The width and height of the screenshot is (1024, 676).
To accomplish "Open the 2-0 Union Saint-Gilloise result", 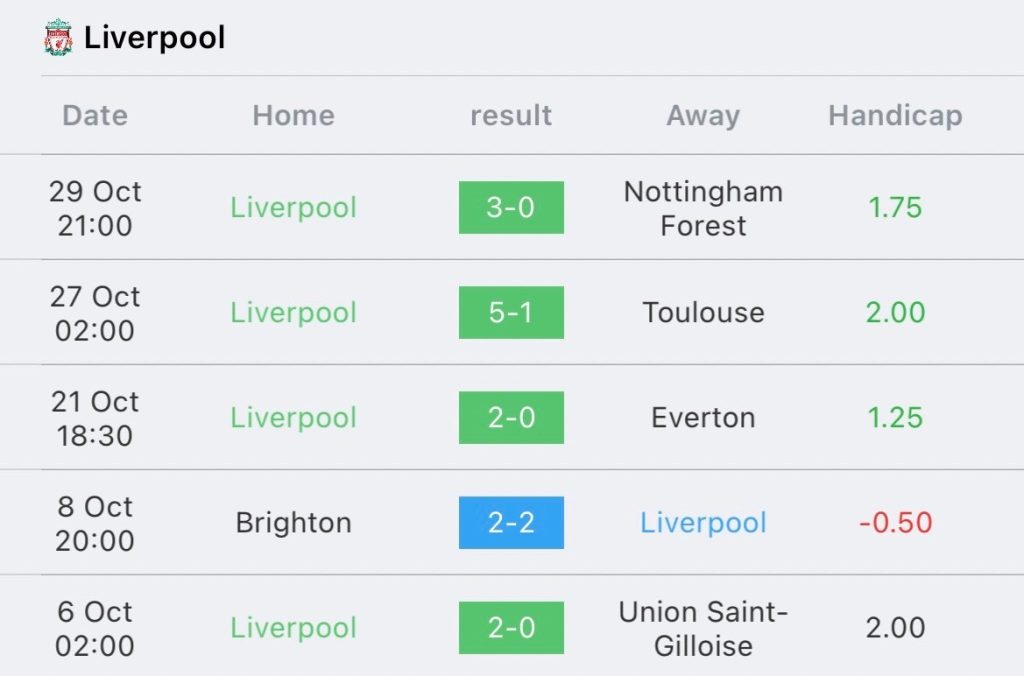I will tap(511, 628).
